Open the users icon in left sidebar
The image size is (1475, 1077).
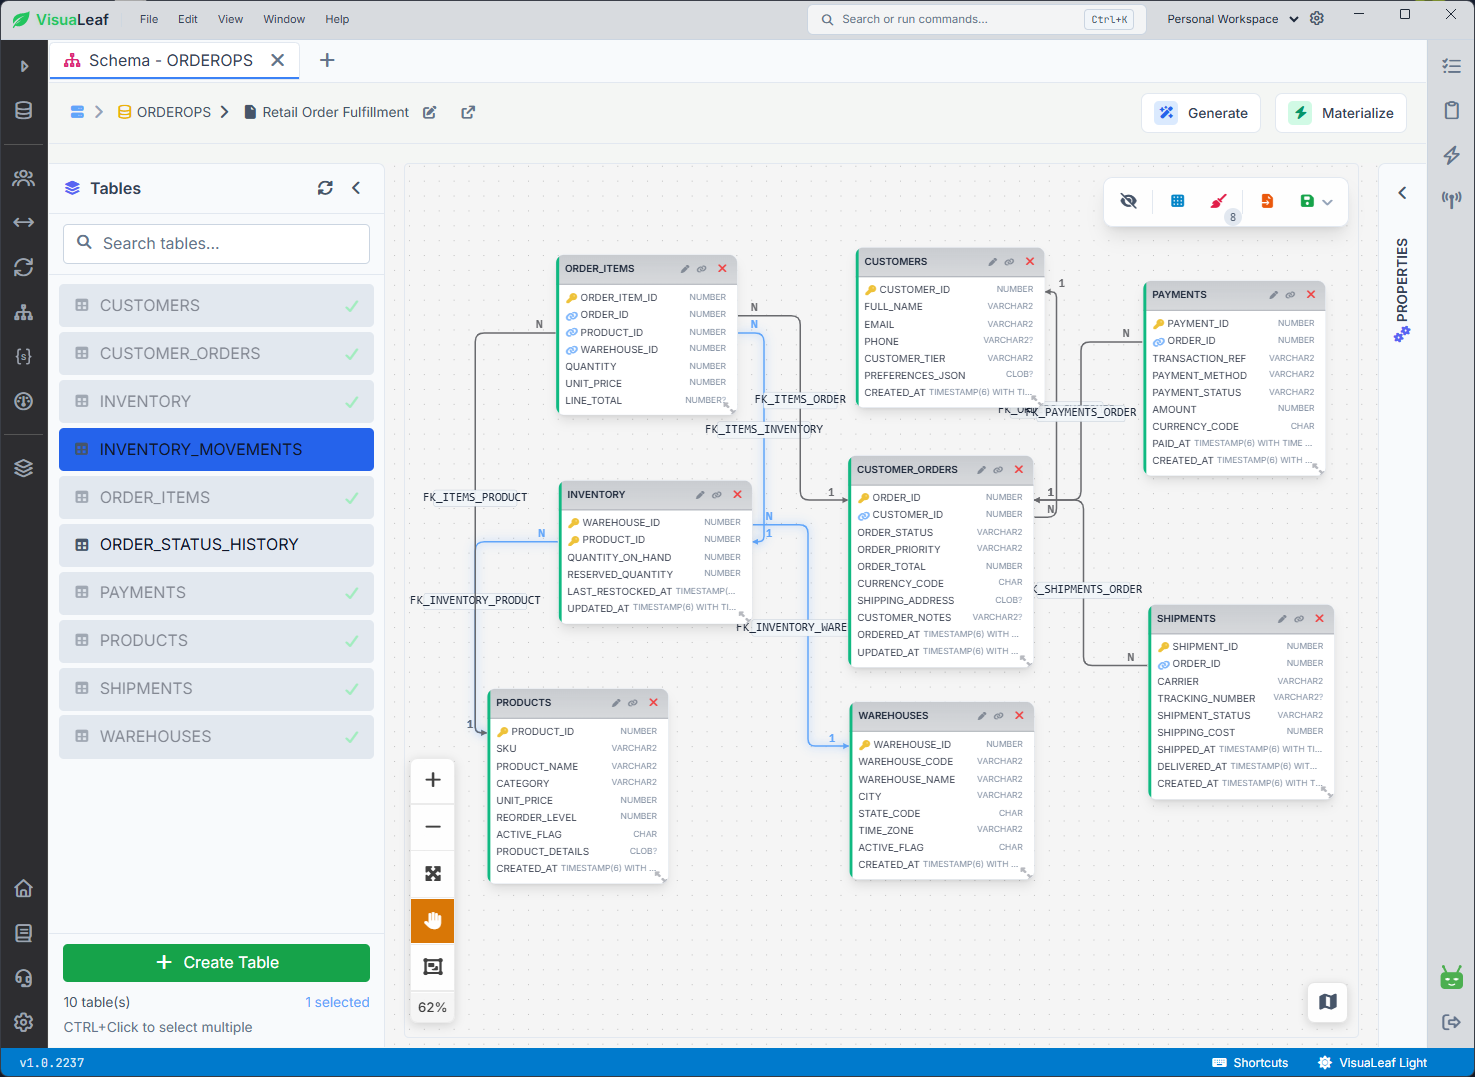point(24,178)
